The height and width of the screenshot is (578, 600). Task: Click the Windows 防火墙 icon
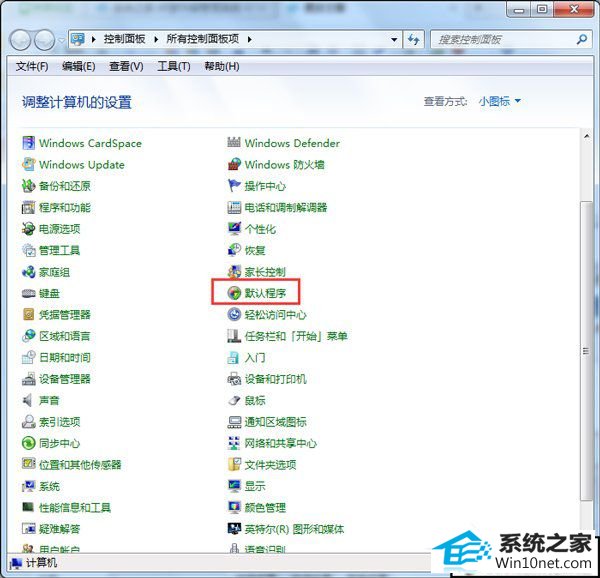pyautogui.click(x=234, y=164)
